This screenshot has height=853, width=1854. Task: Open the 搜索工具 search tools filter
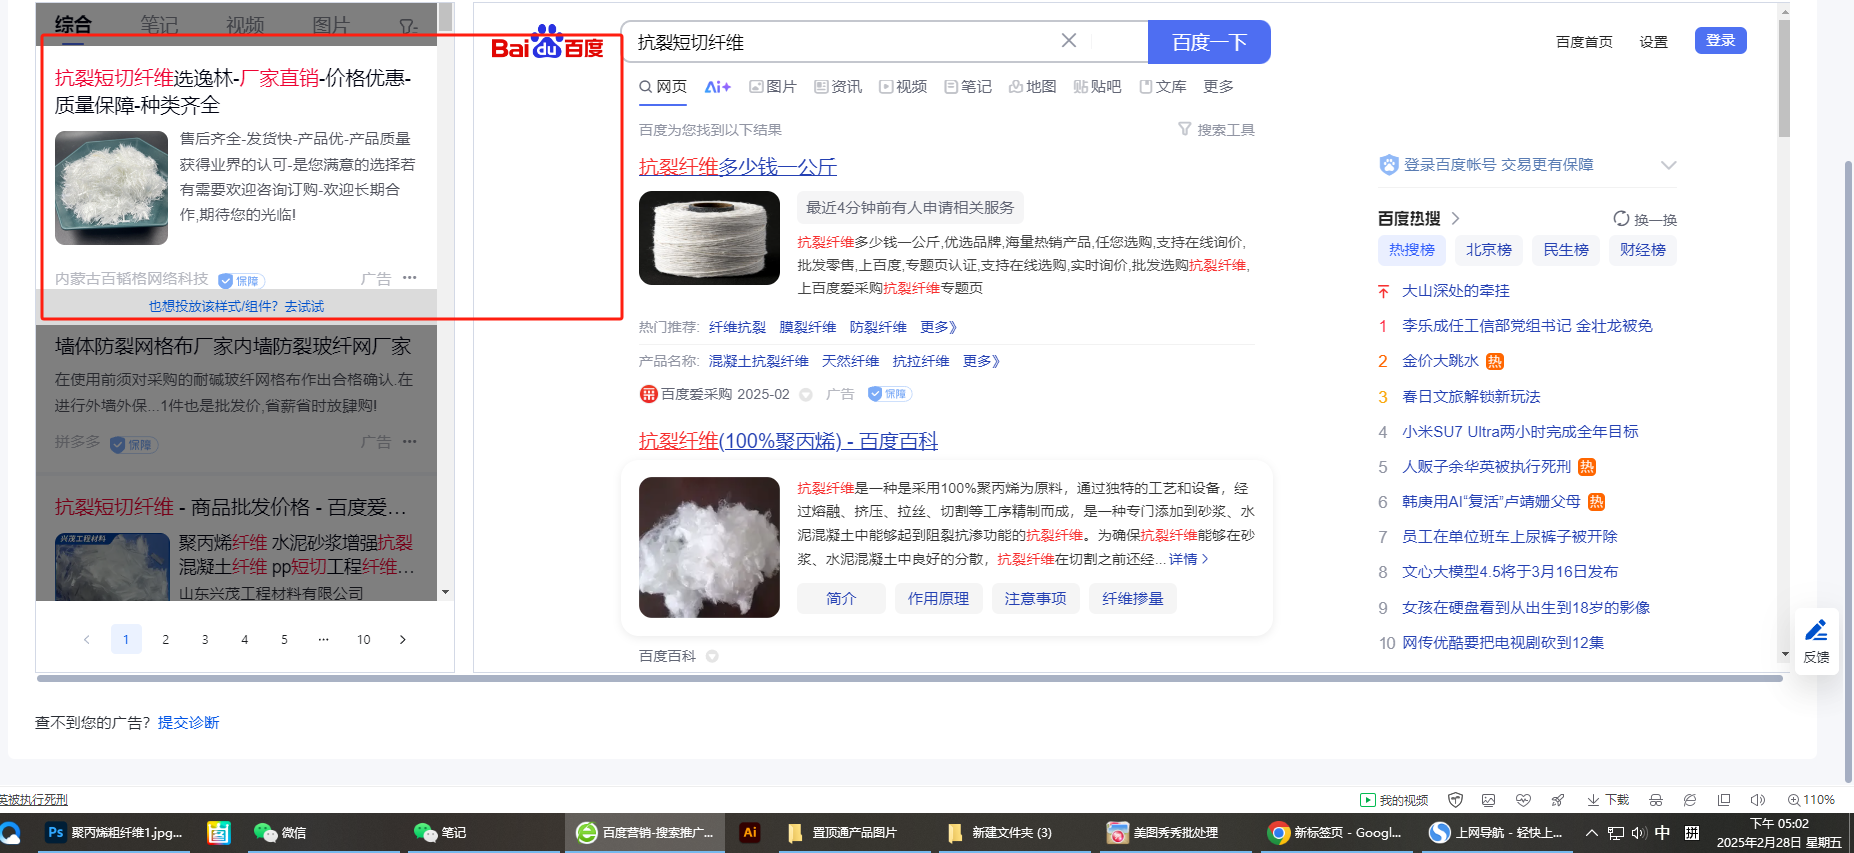point(1216,130)
